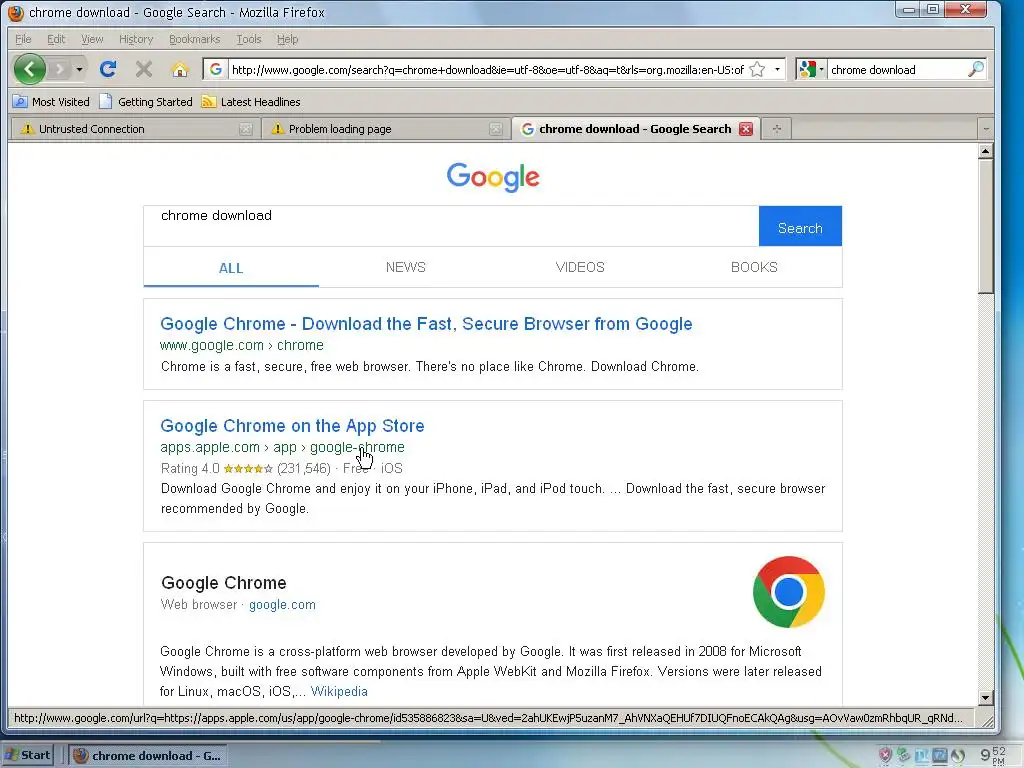Image resolution: width=1024 pixels, height=768 pixels.
Task: Click the google.com link under Web browser
Action: tap(282, 605)
